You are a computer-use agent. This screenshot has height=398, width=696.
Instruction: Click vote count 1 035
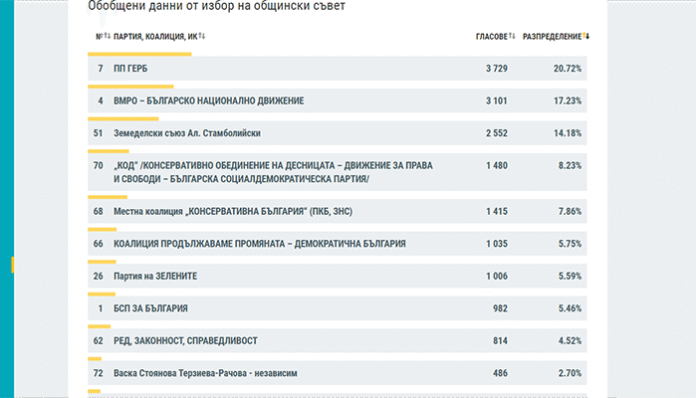coord(497,244)
